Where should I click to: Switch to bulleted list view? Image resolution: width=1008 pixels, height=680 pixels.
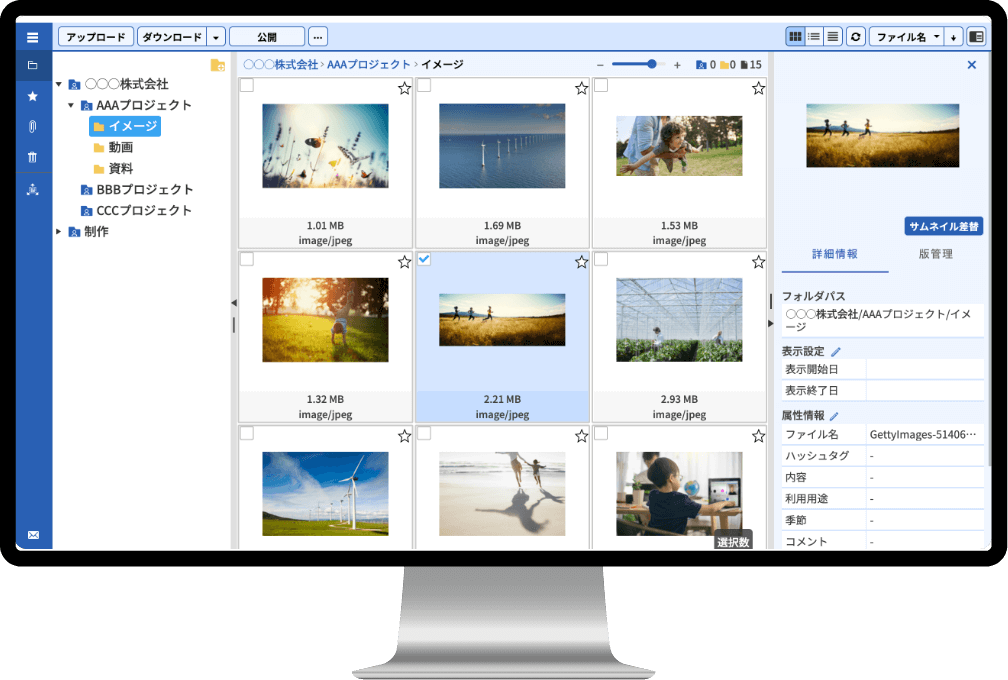(x=814, y=37)
